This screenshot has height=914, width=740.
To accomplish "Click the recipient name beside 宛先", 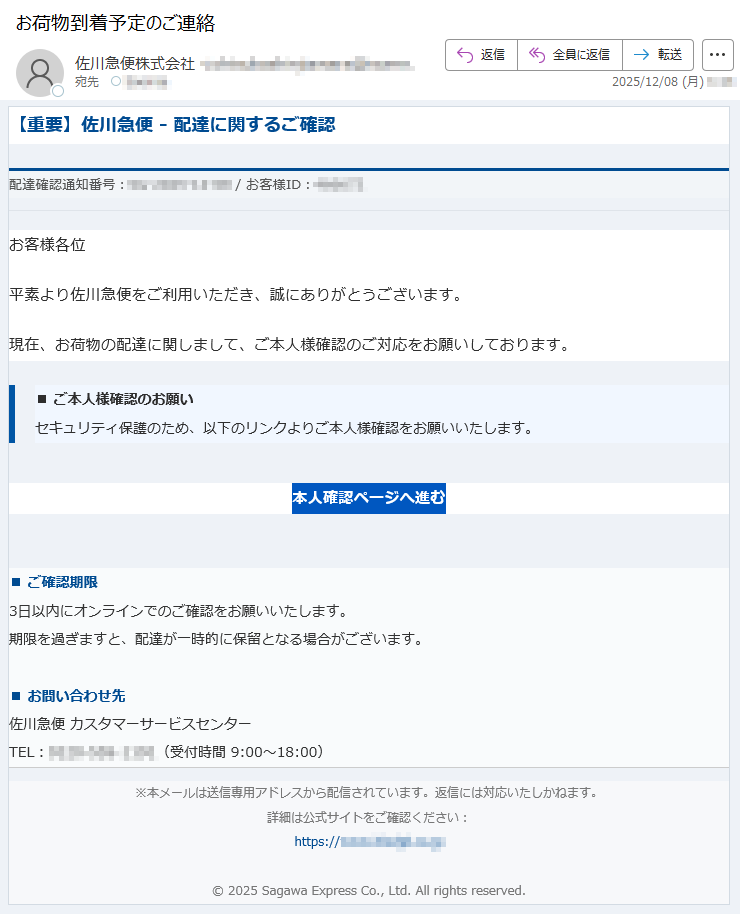I will coord(146,81).
